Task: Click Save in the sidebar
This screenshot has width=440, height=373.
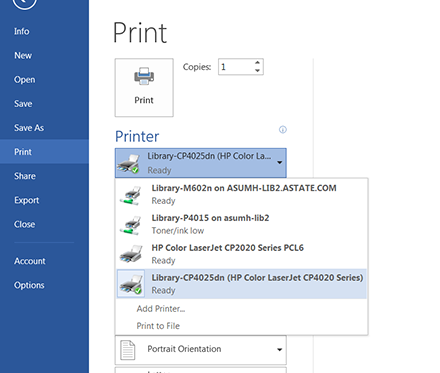Action: (x=23, y=104)
